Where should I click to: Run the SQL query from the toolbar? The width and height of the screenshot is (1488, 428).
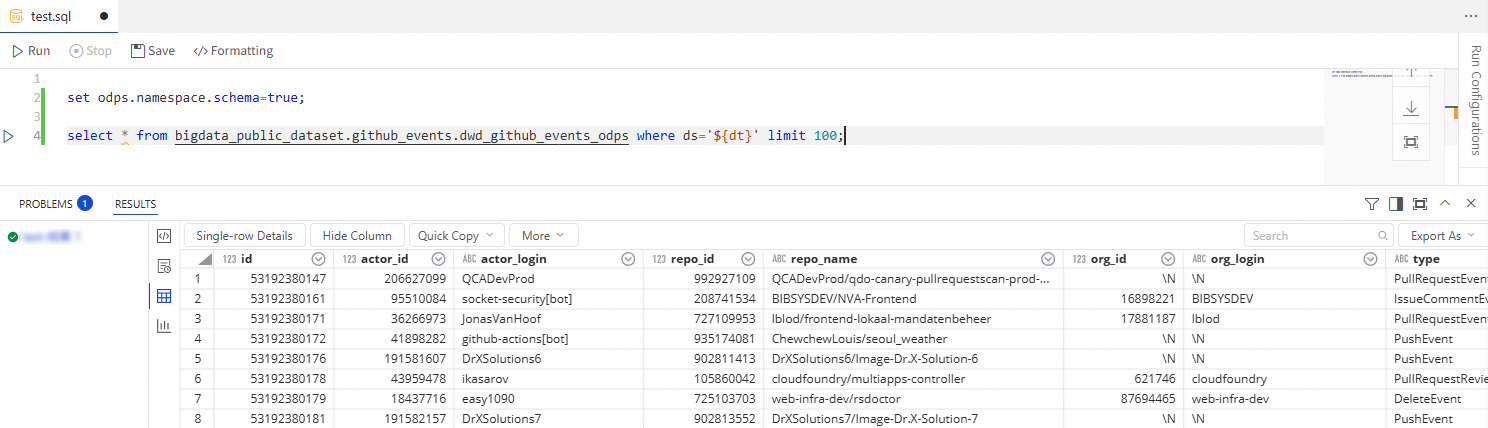(30, 51)
